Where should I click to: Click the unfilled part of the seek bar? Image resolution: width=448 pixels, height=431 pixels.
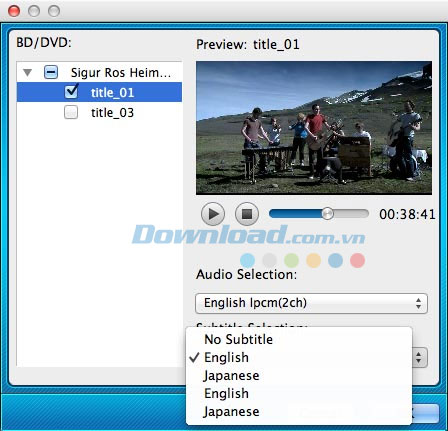tap(351, 213)
